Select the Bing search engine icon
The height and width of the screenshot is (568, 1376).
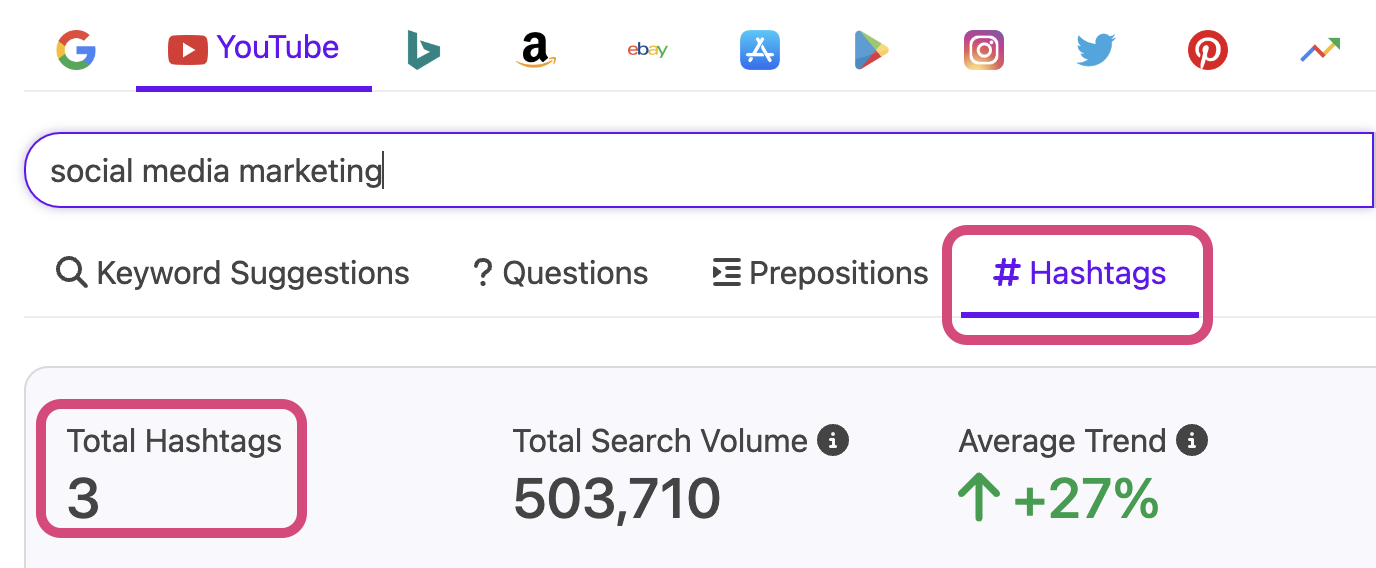point(424,49)
